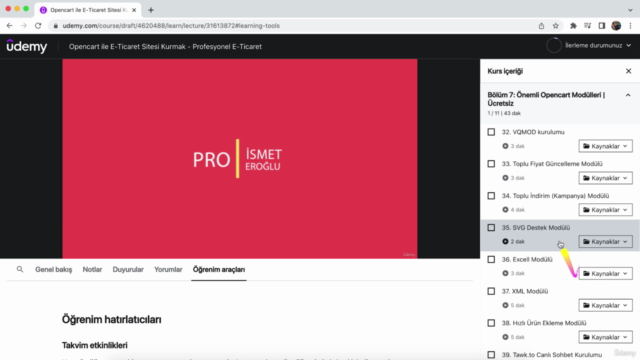Open lecture 32. VQMOD kurulumu
Image resolution: width=640 pixels, height=360 pixels.
(x=533, y=132)
